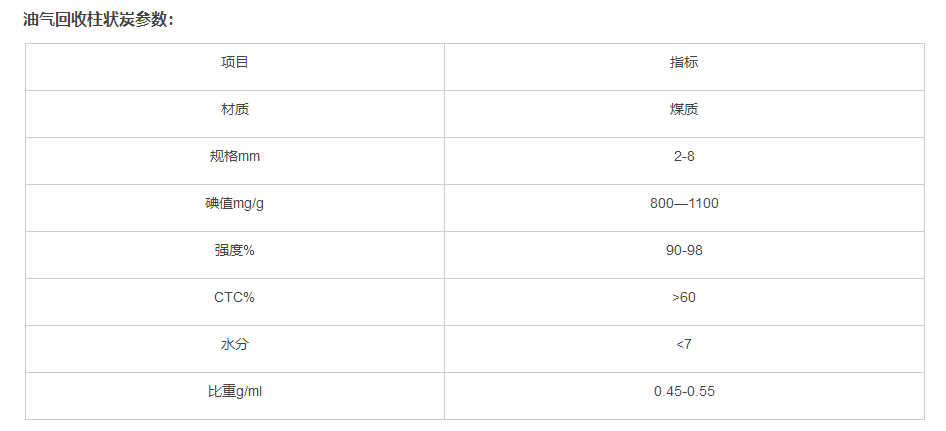Viewport: 946px width, 431px height.
Task: Click the 0.45-0.55 density value
Action: point(684,391)
